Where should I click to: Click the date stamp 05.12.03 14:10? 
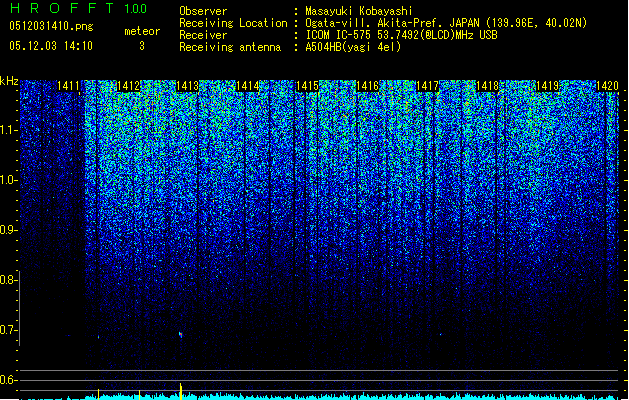51,46
